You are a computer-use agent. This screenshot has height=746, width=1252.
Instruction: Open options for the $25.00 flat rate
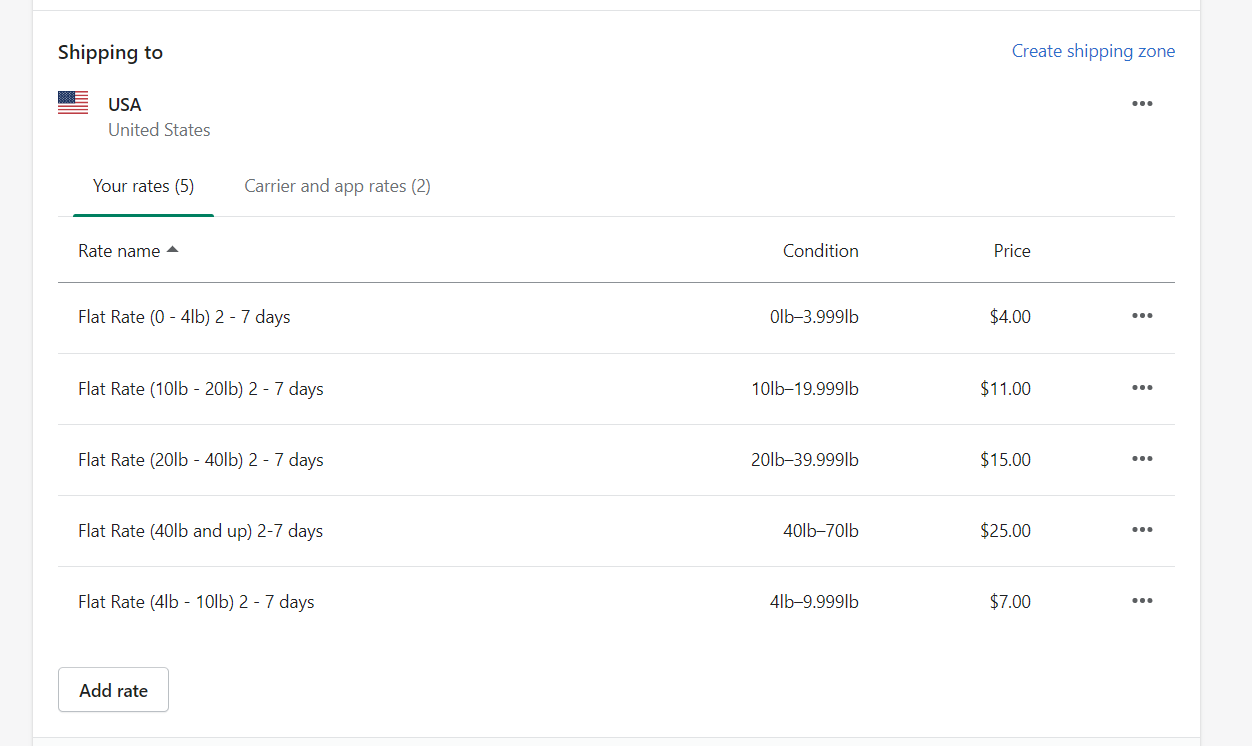point(1142,530)
